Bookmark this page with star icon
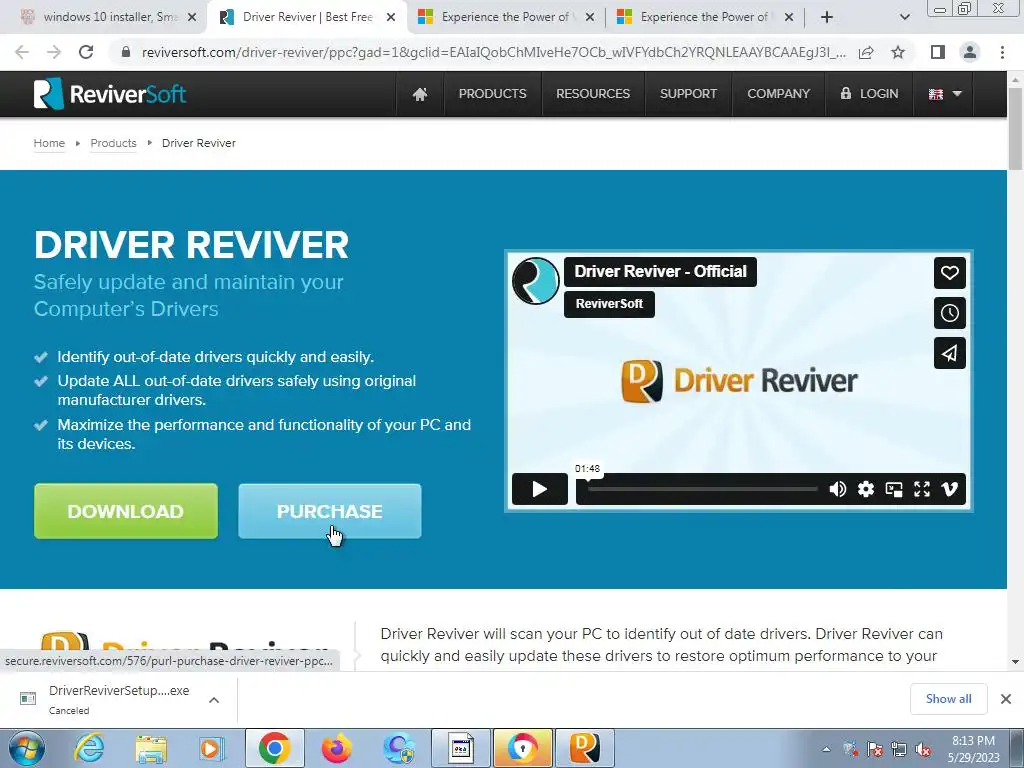 (x=898, y=52)
